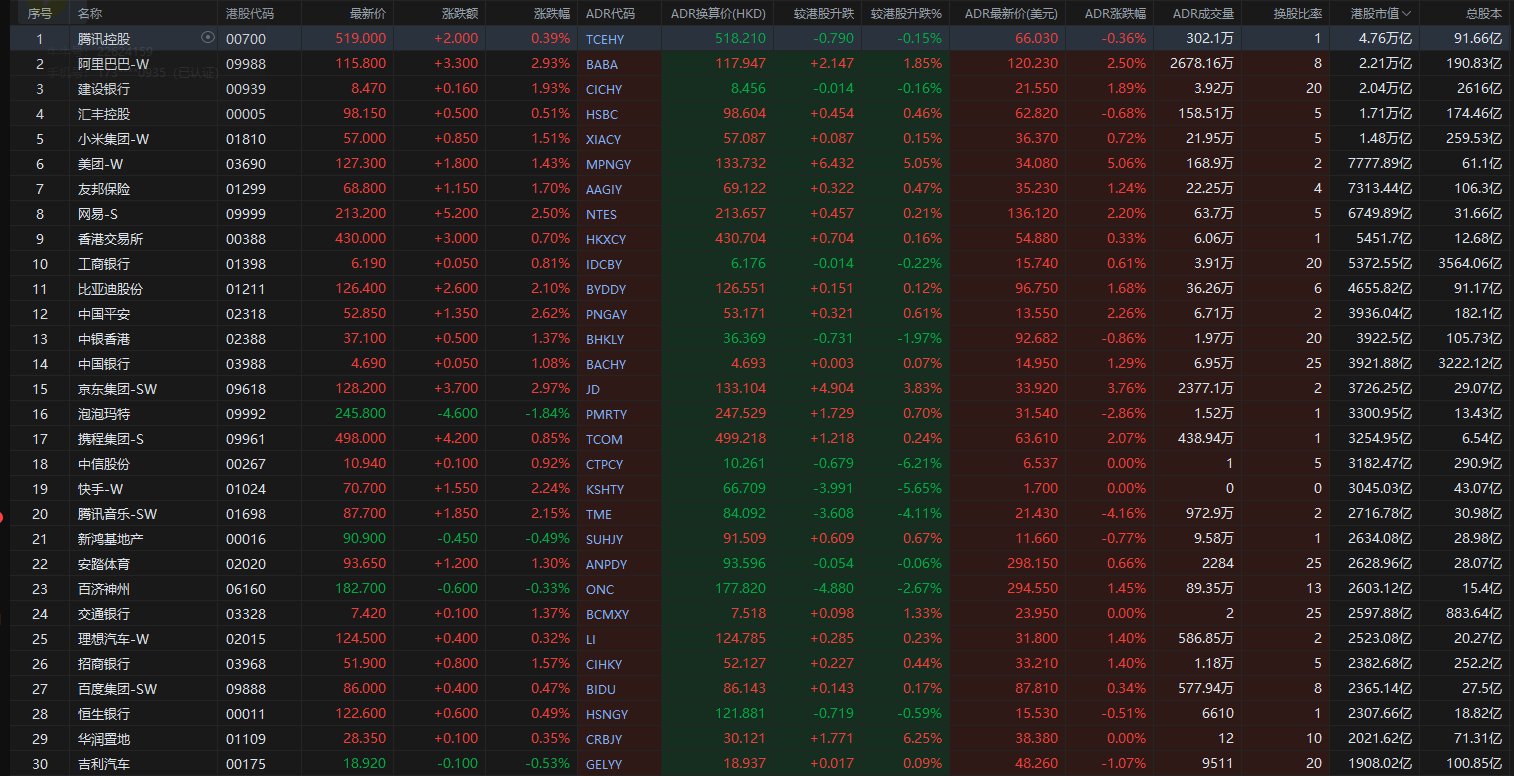
Task: Click the 较港股升跌% column header
Action: tap(907, 13)
